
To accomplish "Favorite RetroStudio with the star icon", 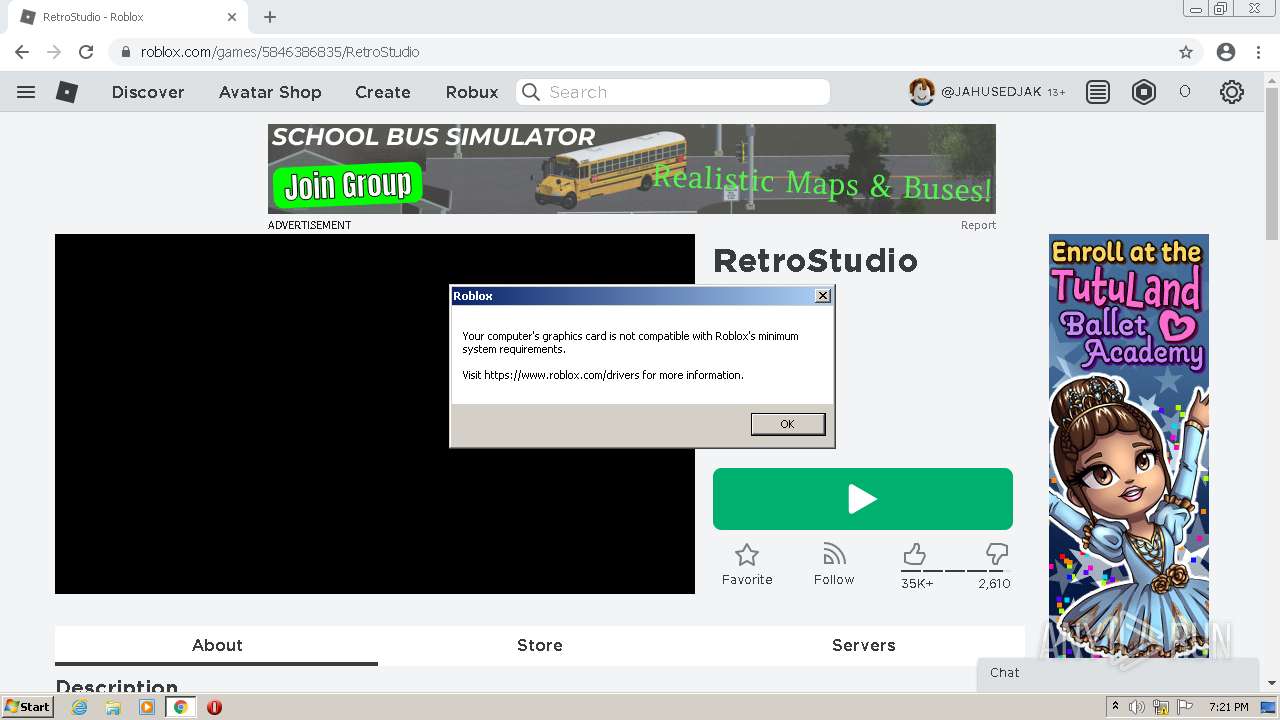I will pos(747,554).
